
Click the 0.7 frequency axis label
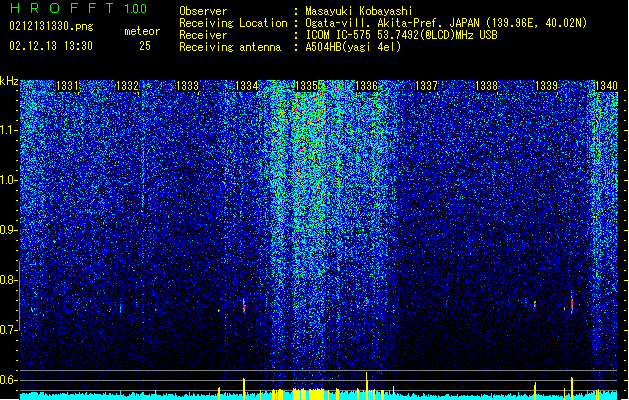click(x=8, y=330)
